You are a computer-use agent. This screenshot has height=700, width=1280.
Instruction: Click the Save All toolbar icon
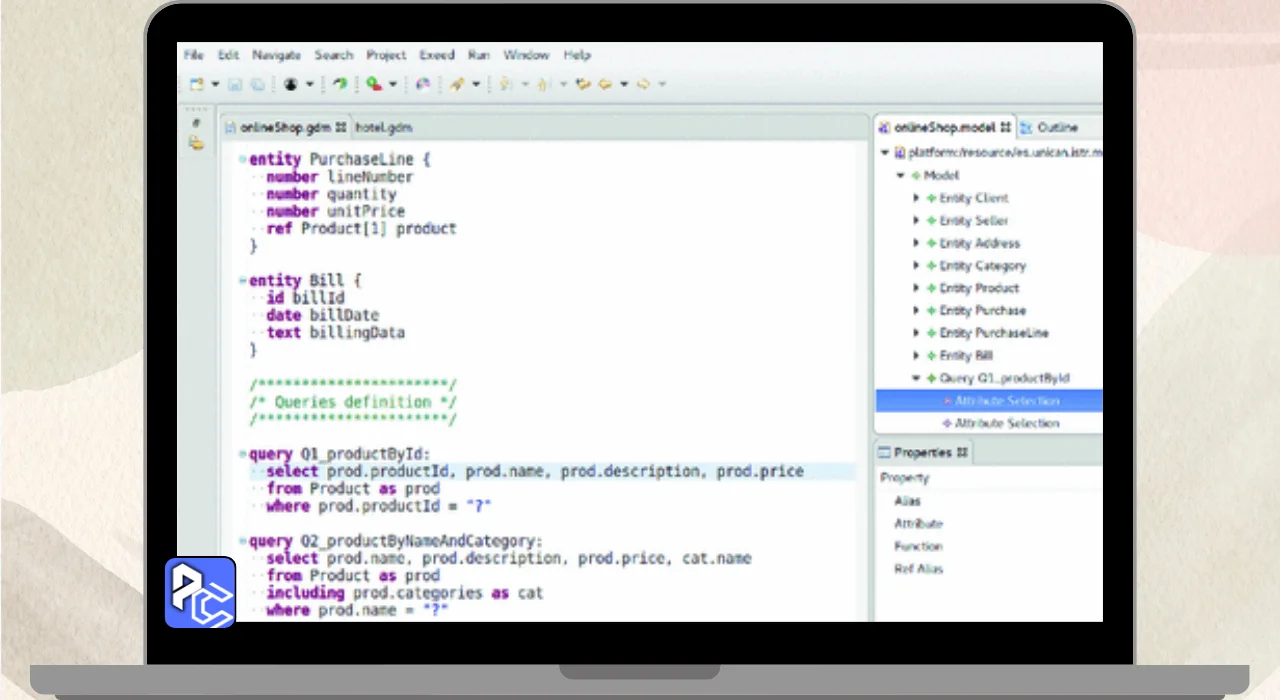click(x=257, y=85)
